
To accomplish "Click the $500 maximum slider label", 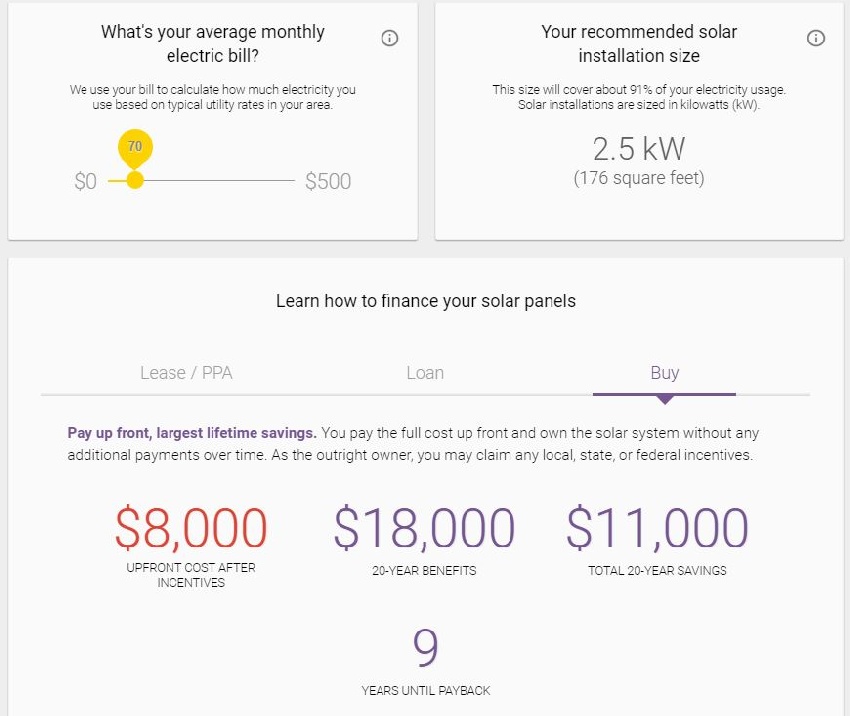I will pos(327,181).
